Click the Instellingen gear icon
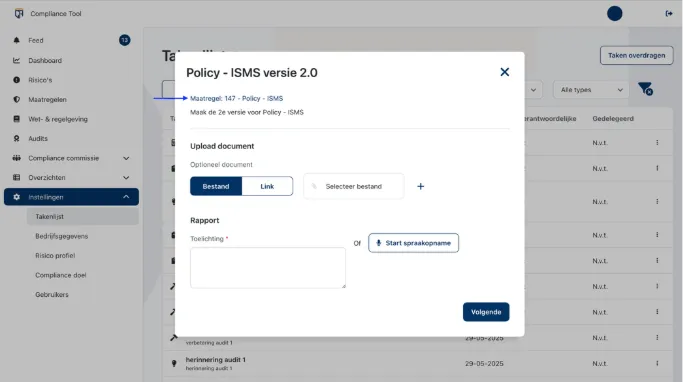 coord(17,197)
